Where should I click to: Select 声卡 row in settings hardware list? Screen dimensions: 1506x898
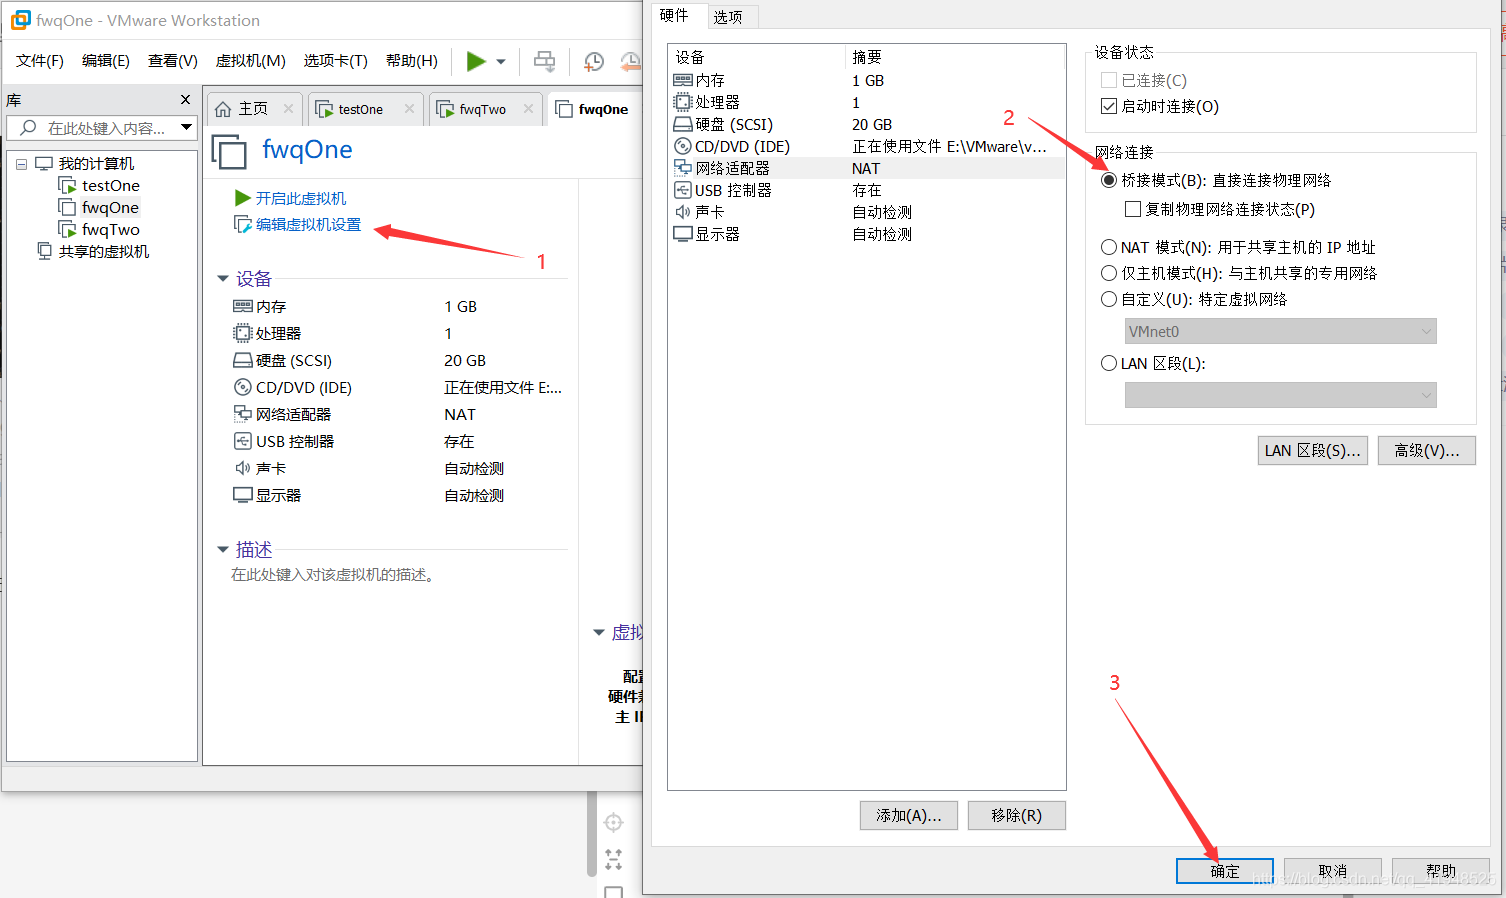click(x=866, y=212)
